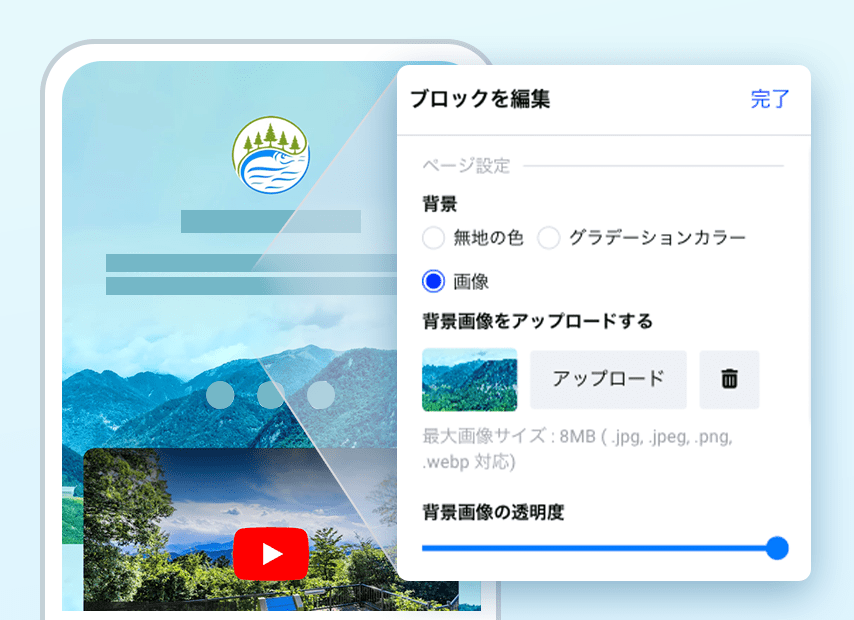Click the 背景画像をアップロードする heading
854x620 pixels.
538,321
